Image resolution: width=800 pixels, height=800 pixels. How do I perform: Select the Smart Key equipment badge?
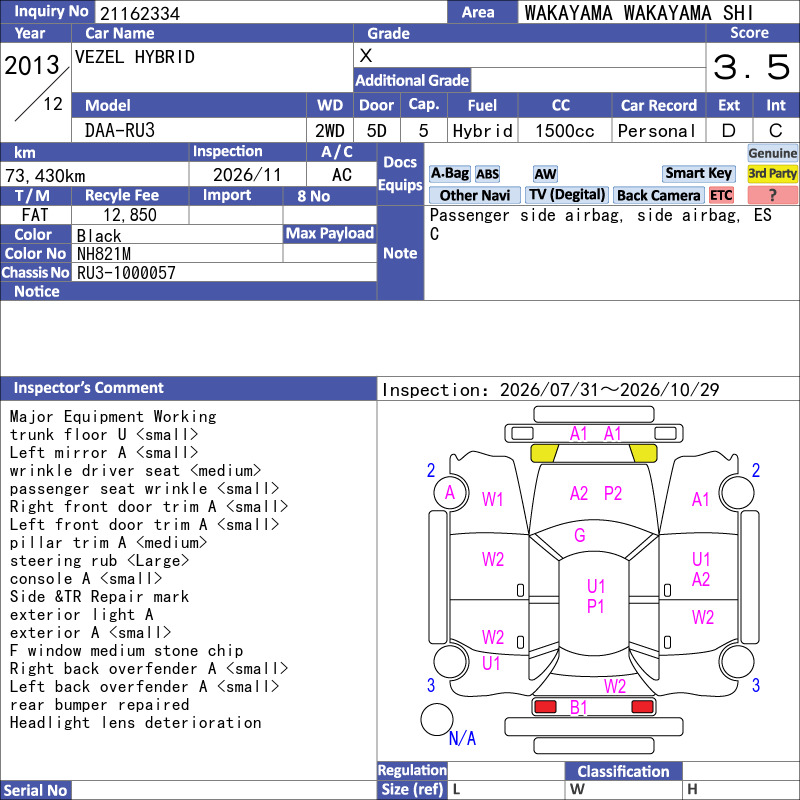pyautogui.click(x=698, y=173)
